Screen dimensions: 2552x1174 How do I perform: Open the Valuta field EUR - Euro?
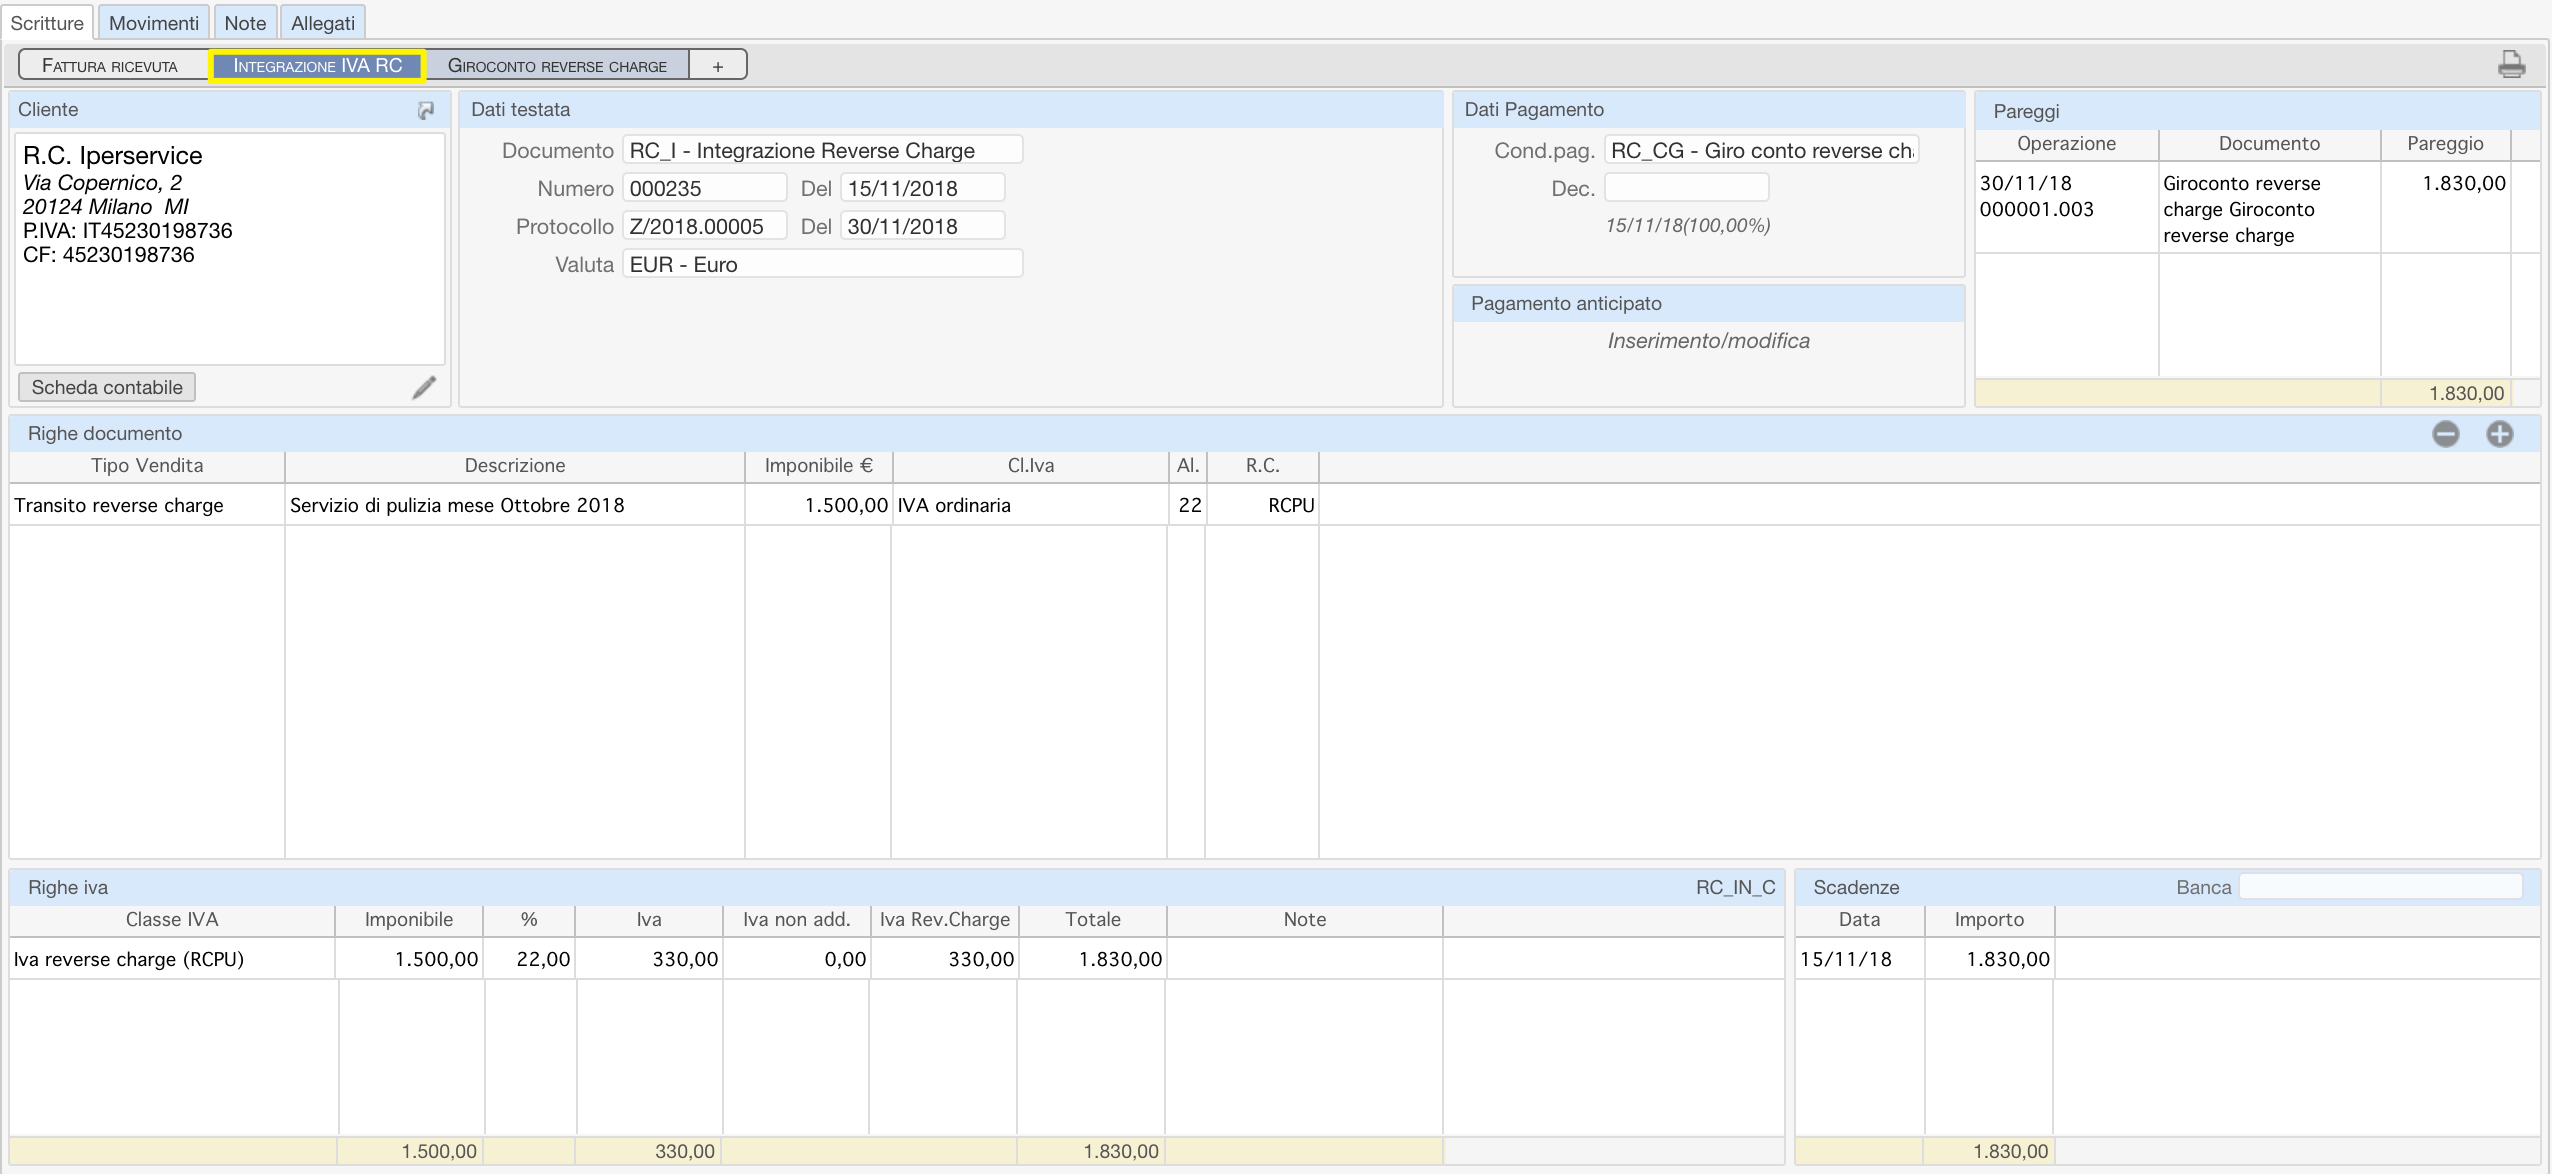point(822,264)
